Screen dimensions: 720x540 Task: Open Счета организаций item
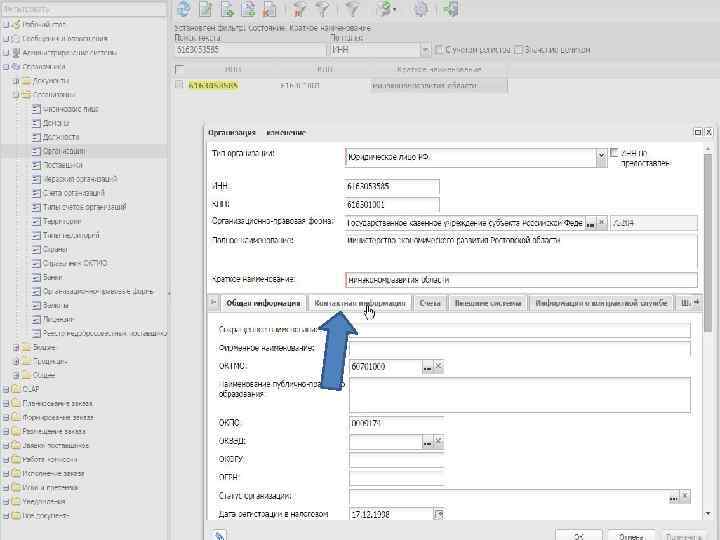[73, 193]
